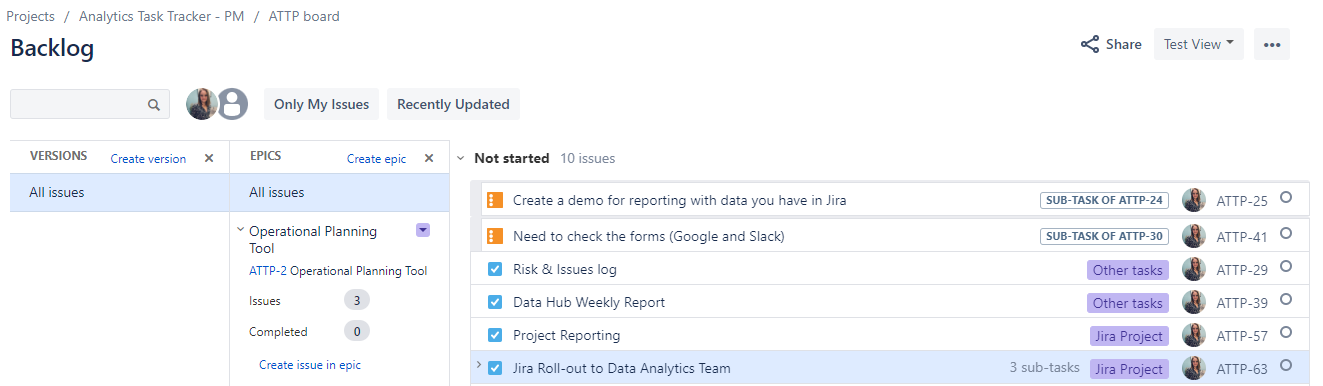Open issue key ATTP-63
Image resolution: width=1323 pixels, height=386 pixels.
[1242, 369]
